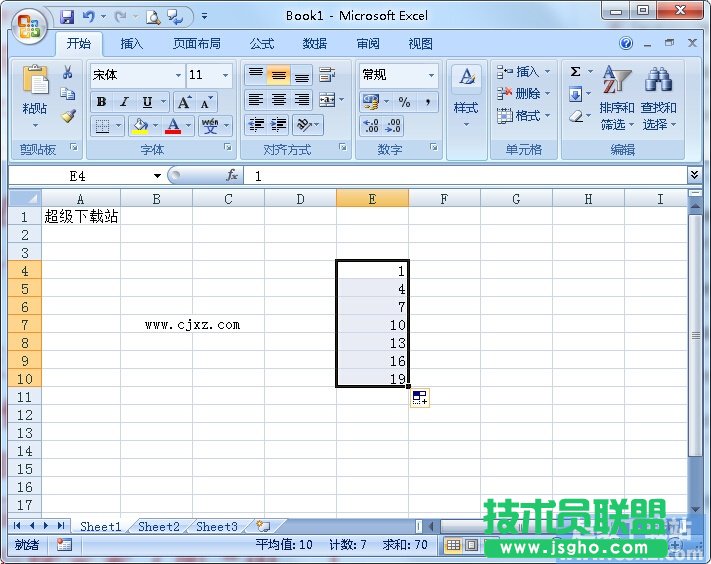
Task: Open the Sheet2 worksheet tab
Action: pyautogui.click(x=159, y=526)
